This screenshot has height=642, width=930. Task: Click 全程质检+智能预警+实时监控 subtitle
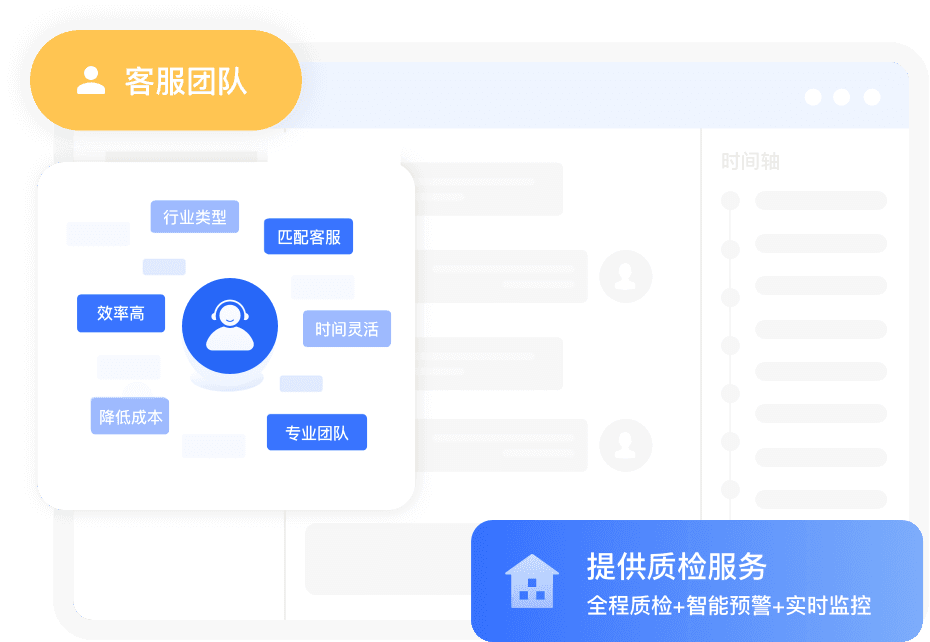(x=729, y=605)
